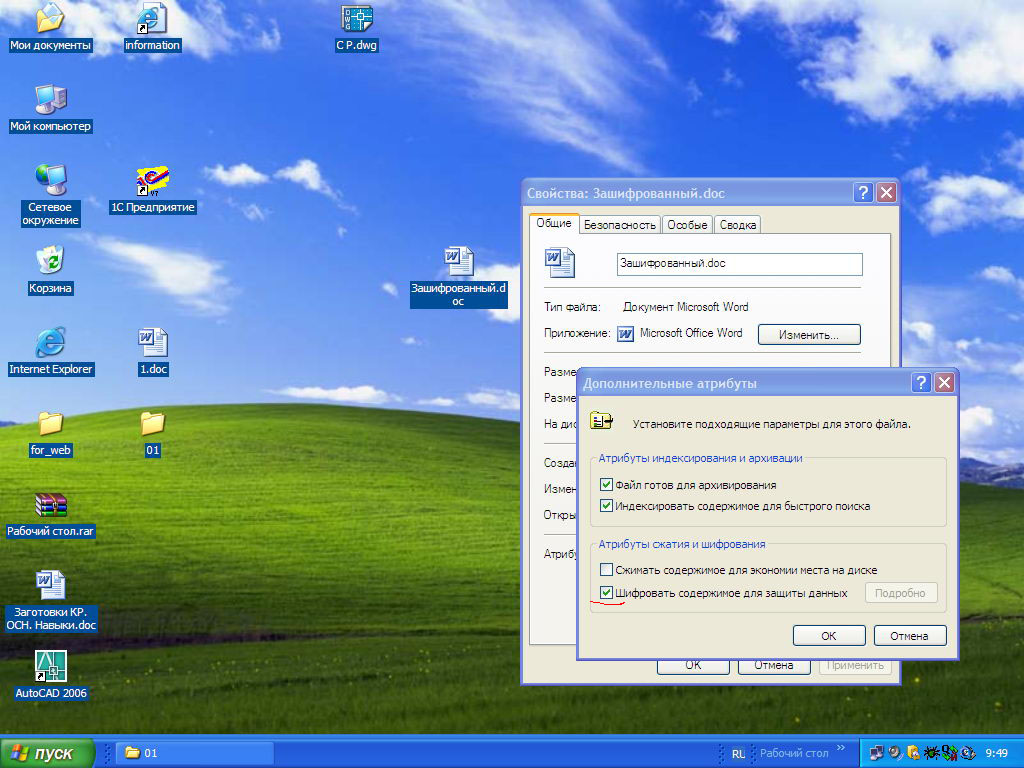This screenshot has width=1024, height=768.
Task: Click the file name field Зашифрованный.doc
Action: coord(739,264)
